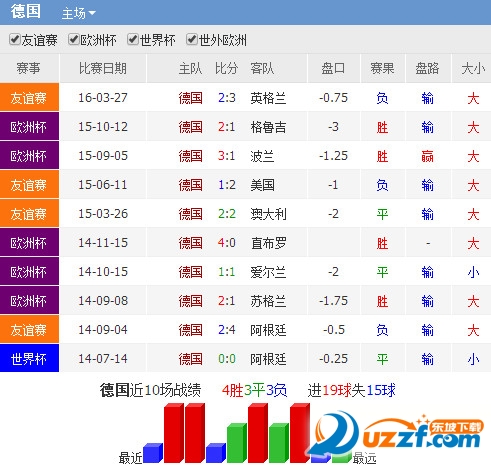491x472 pixels.
Task: Click date 16-03-27
Action: click(103, 98)
